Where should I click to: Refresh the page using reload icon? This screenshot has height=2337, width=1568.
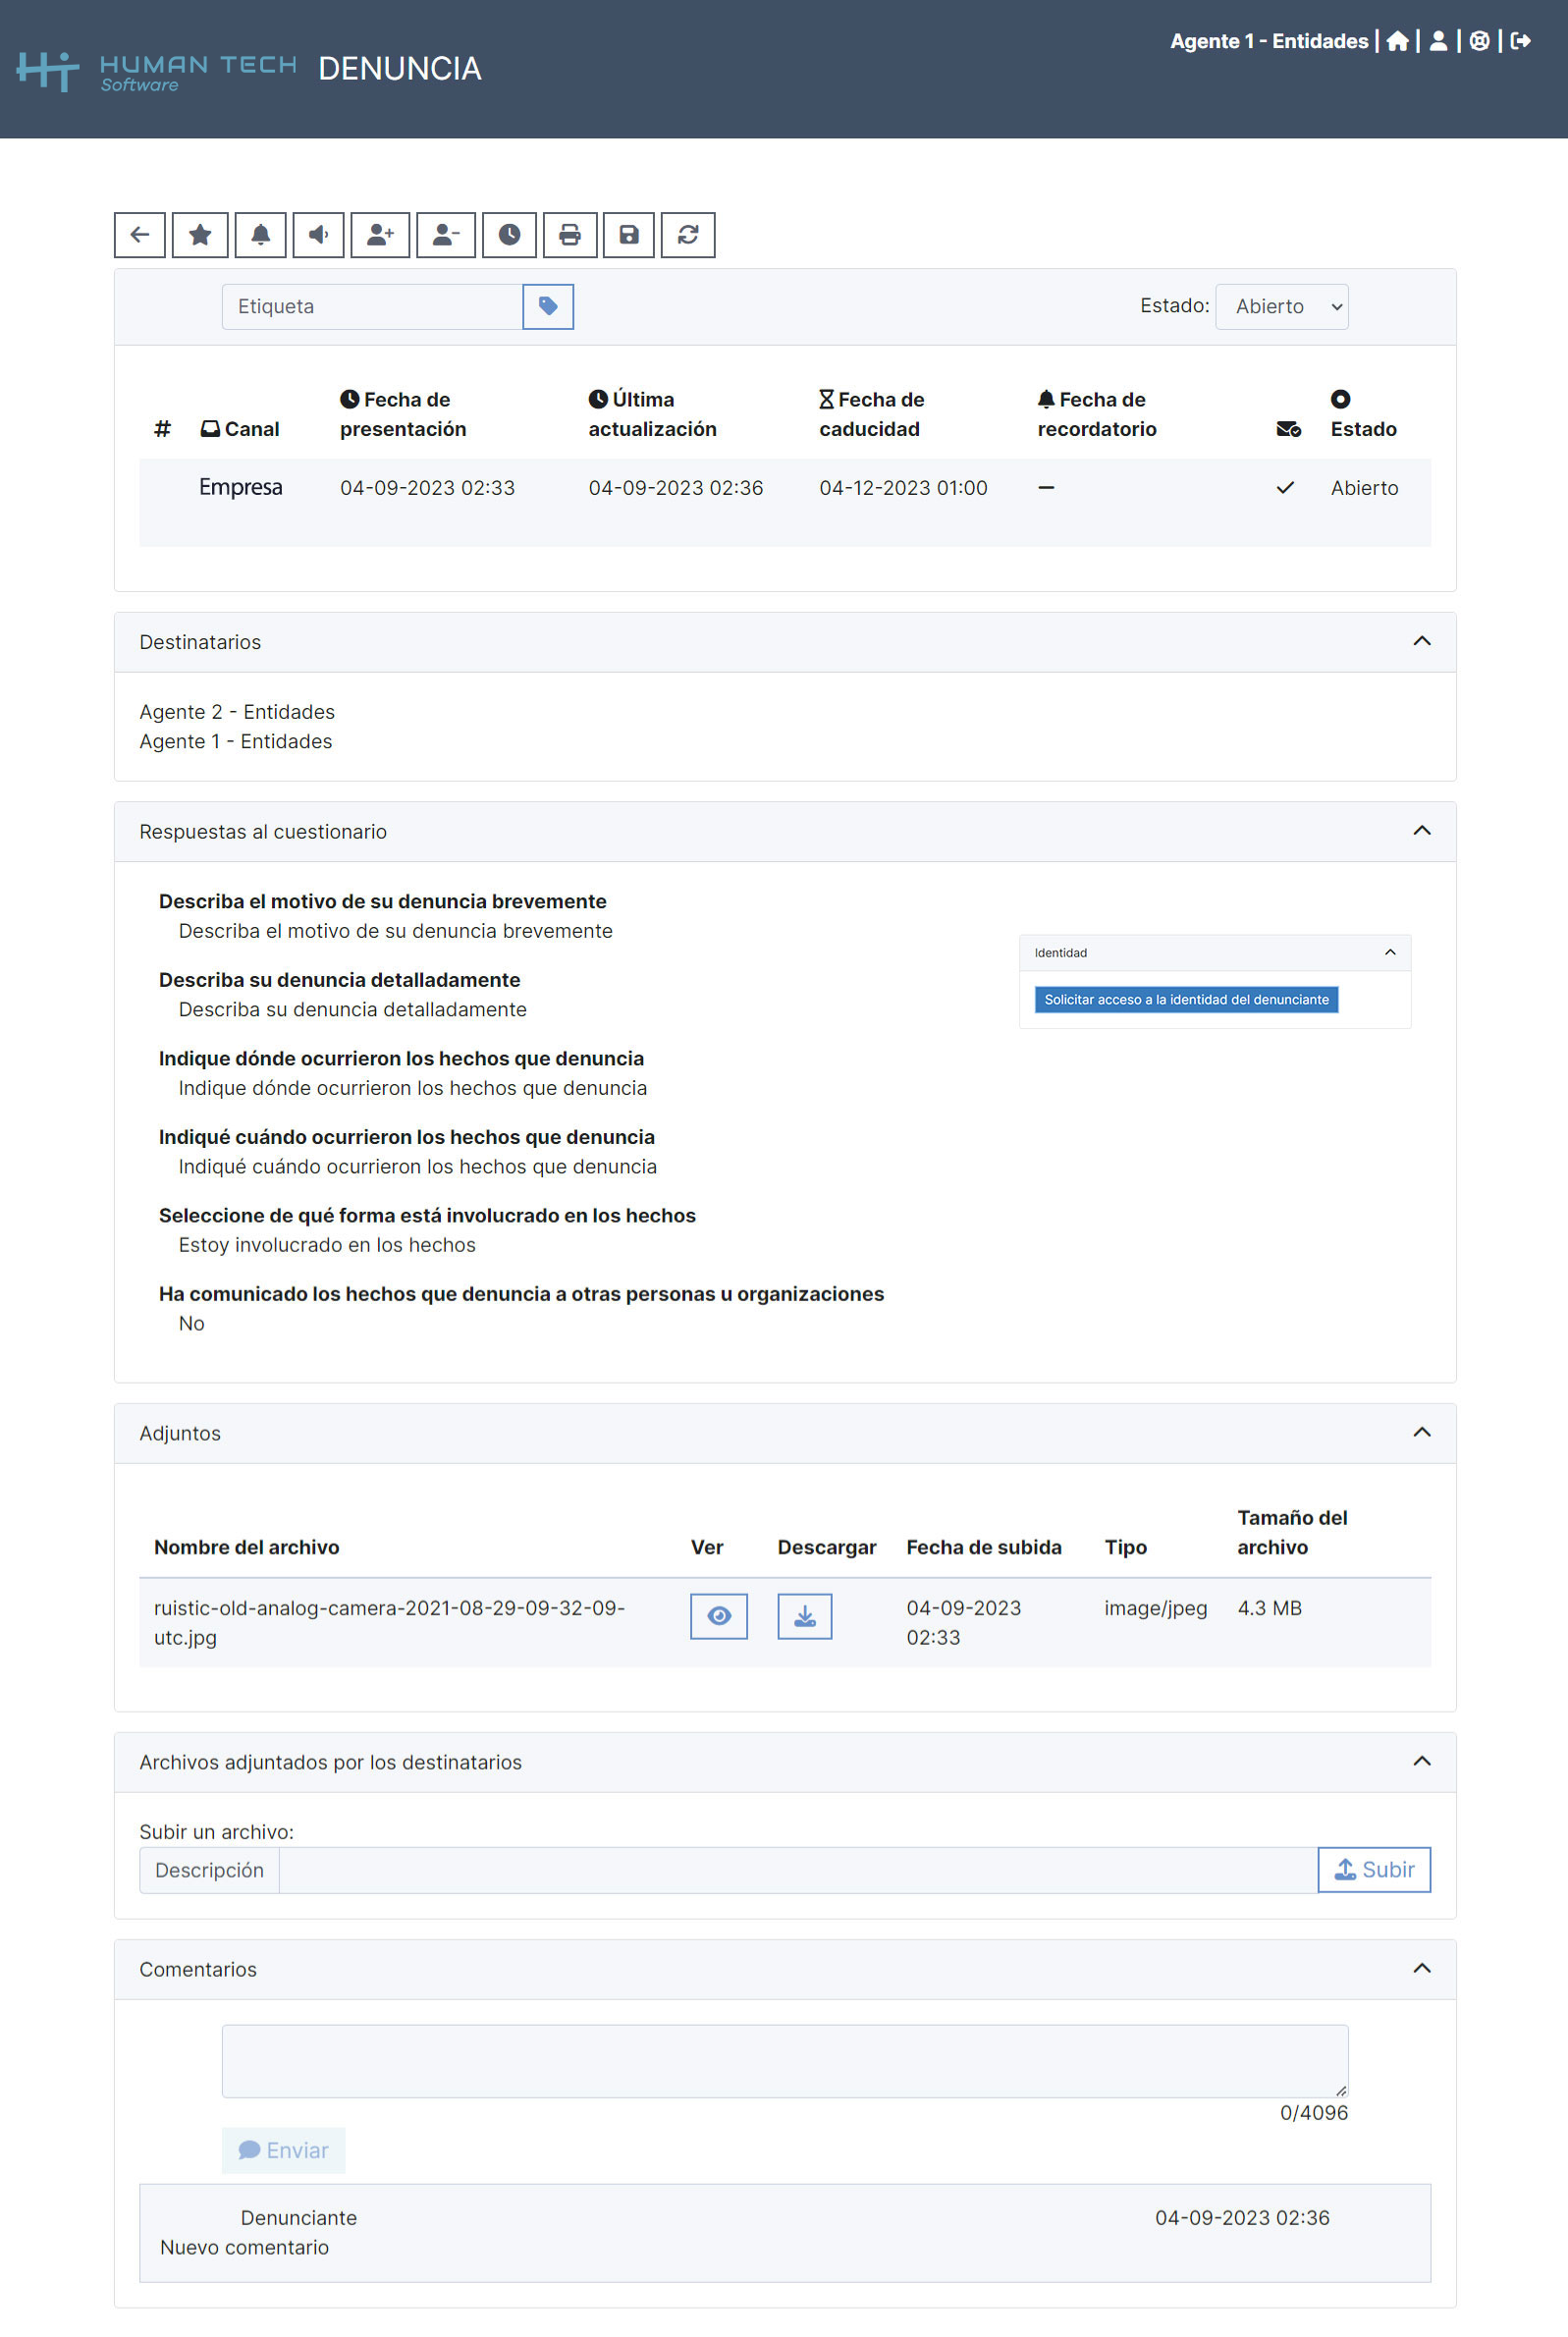click(x=688, y=235)
